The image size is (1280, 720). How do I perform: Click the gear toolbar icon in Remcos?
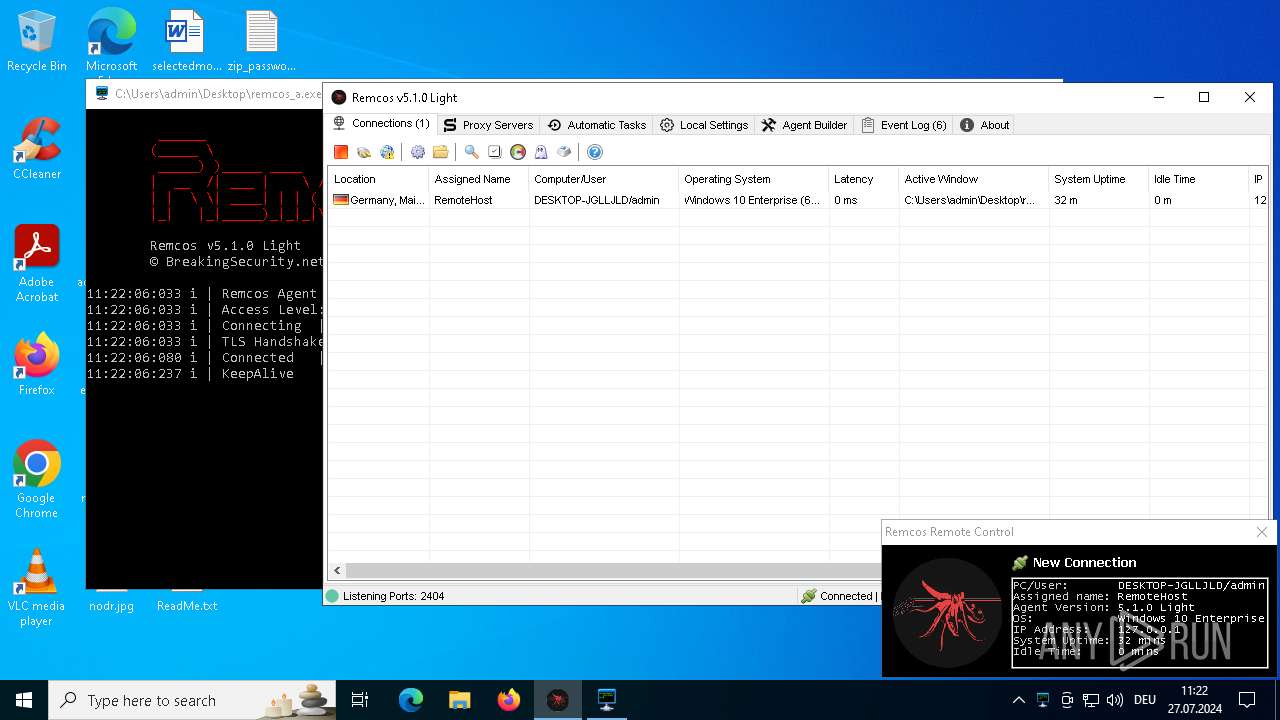tap(418, 152)
